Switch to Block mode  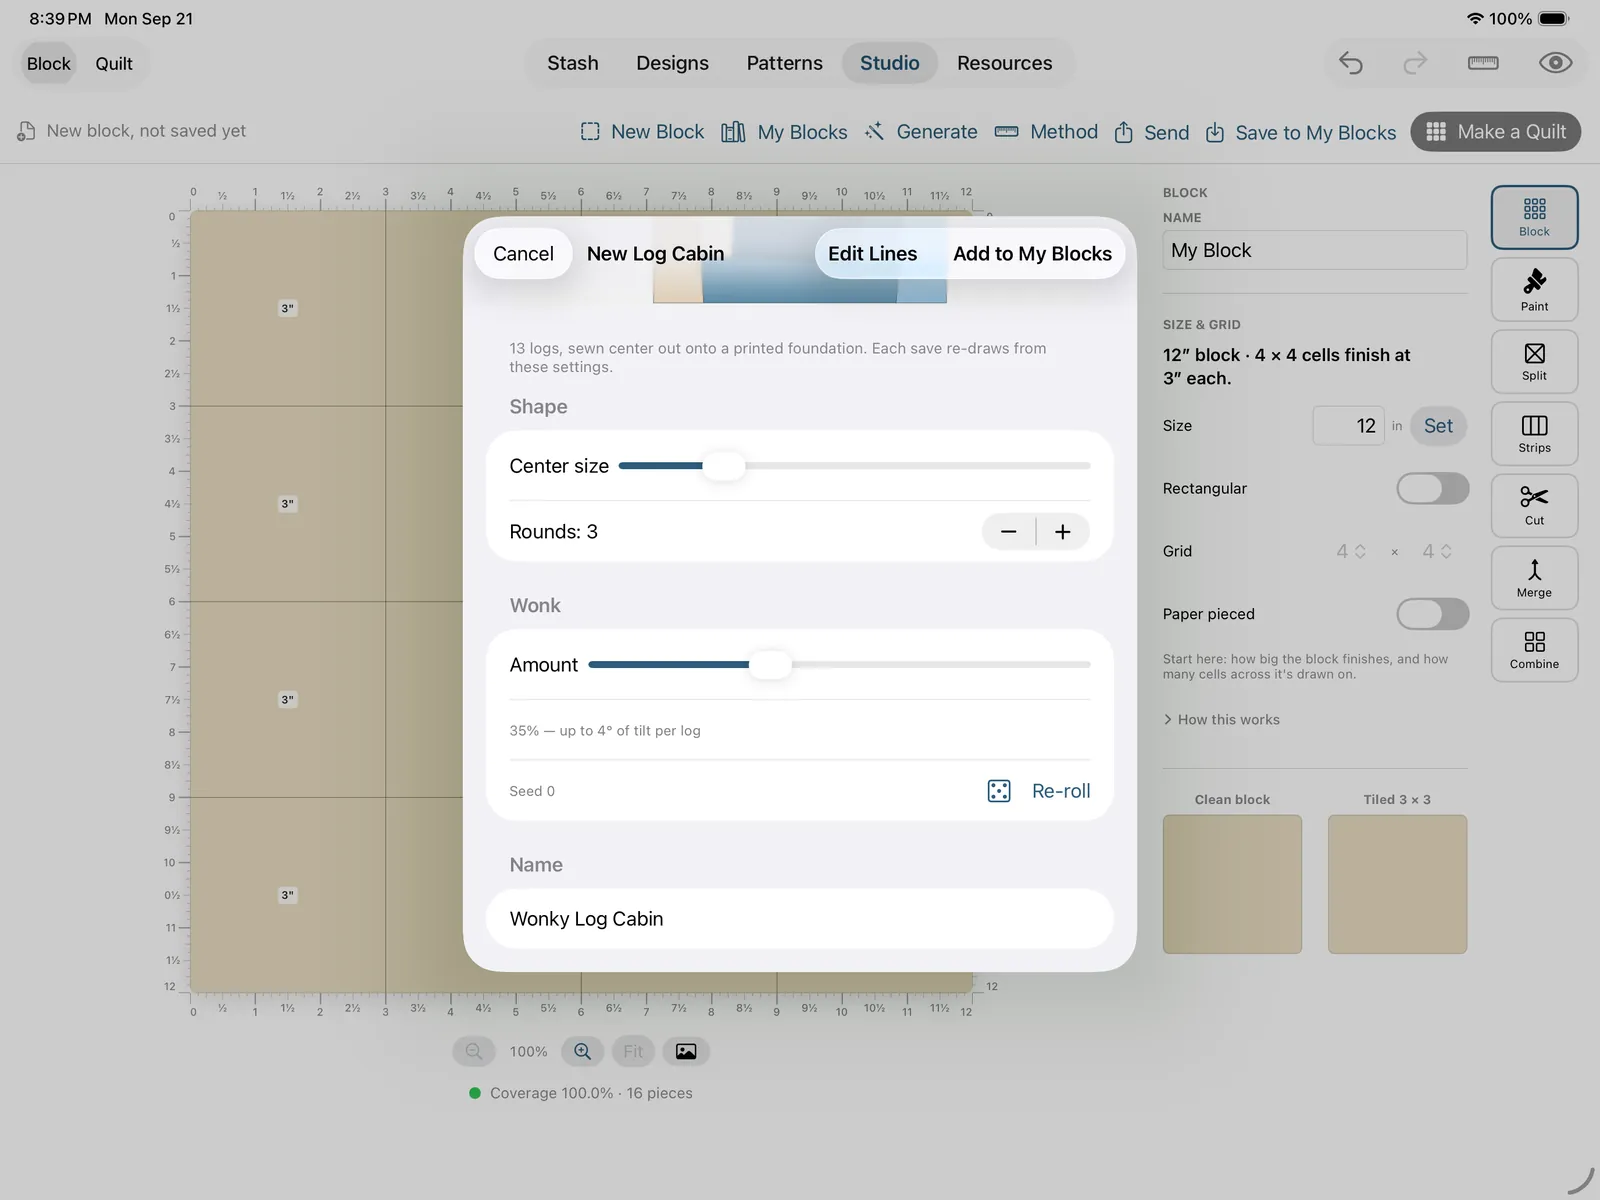49,64
